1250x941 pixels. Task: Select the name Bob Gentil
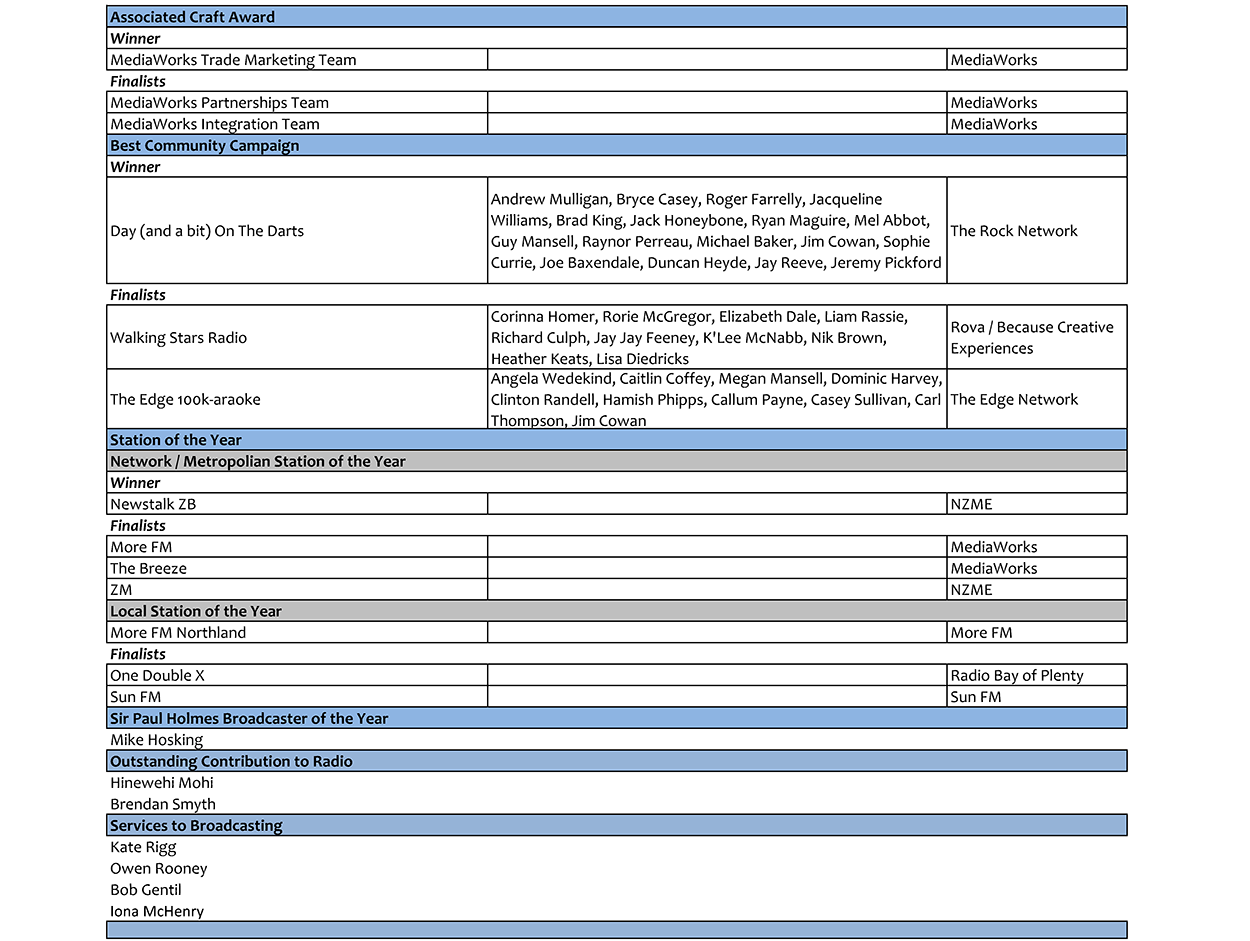click(x=146, y=890)
